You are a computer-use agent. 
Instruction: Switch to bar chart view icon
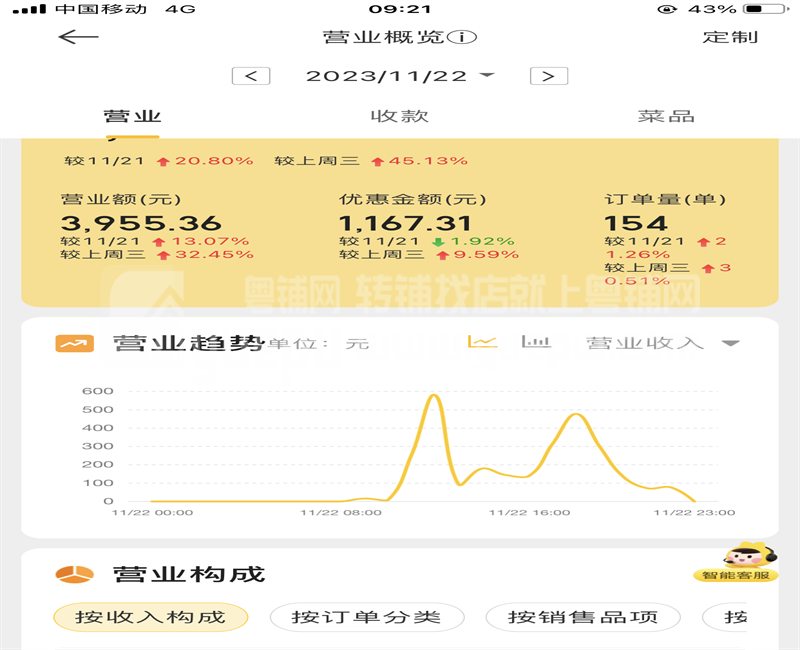(537, 342)
